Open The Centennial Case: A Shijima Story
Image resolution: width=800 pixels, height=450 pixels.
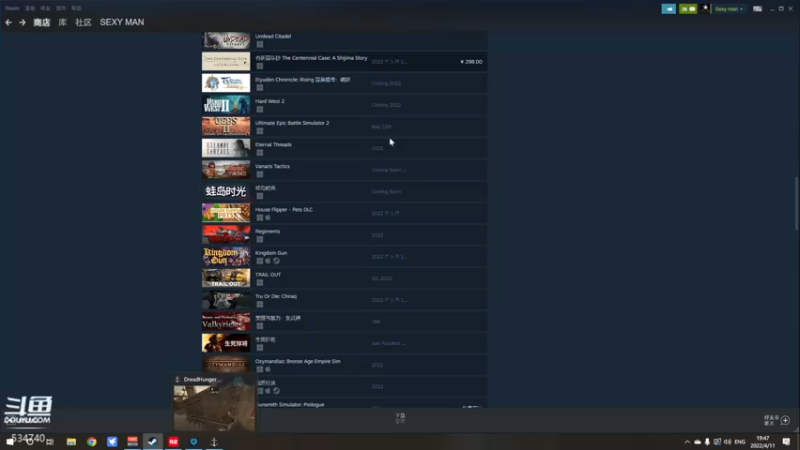[344, 62]
